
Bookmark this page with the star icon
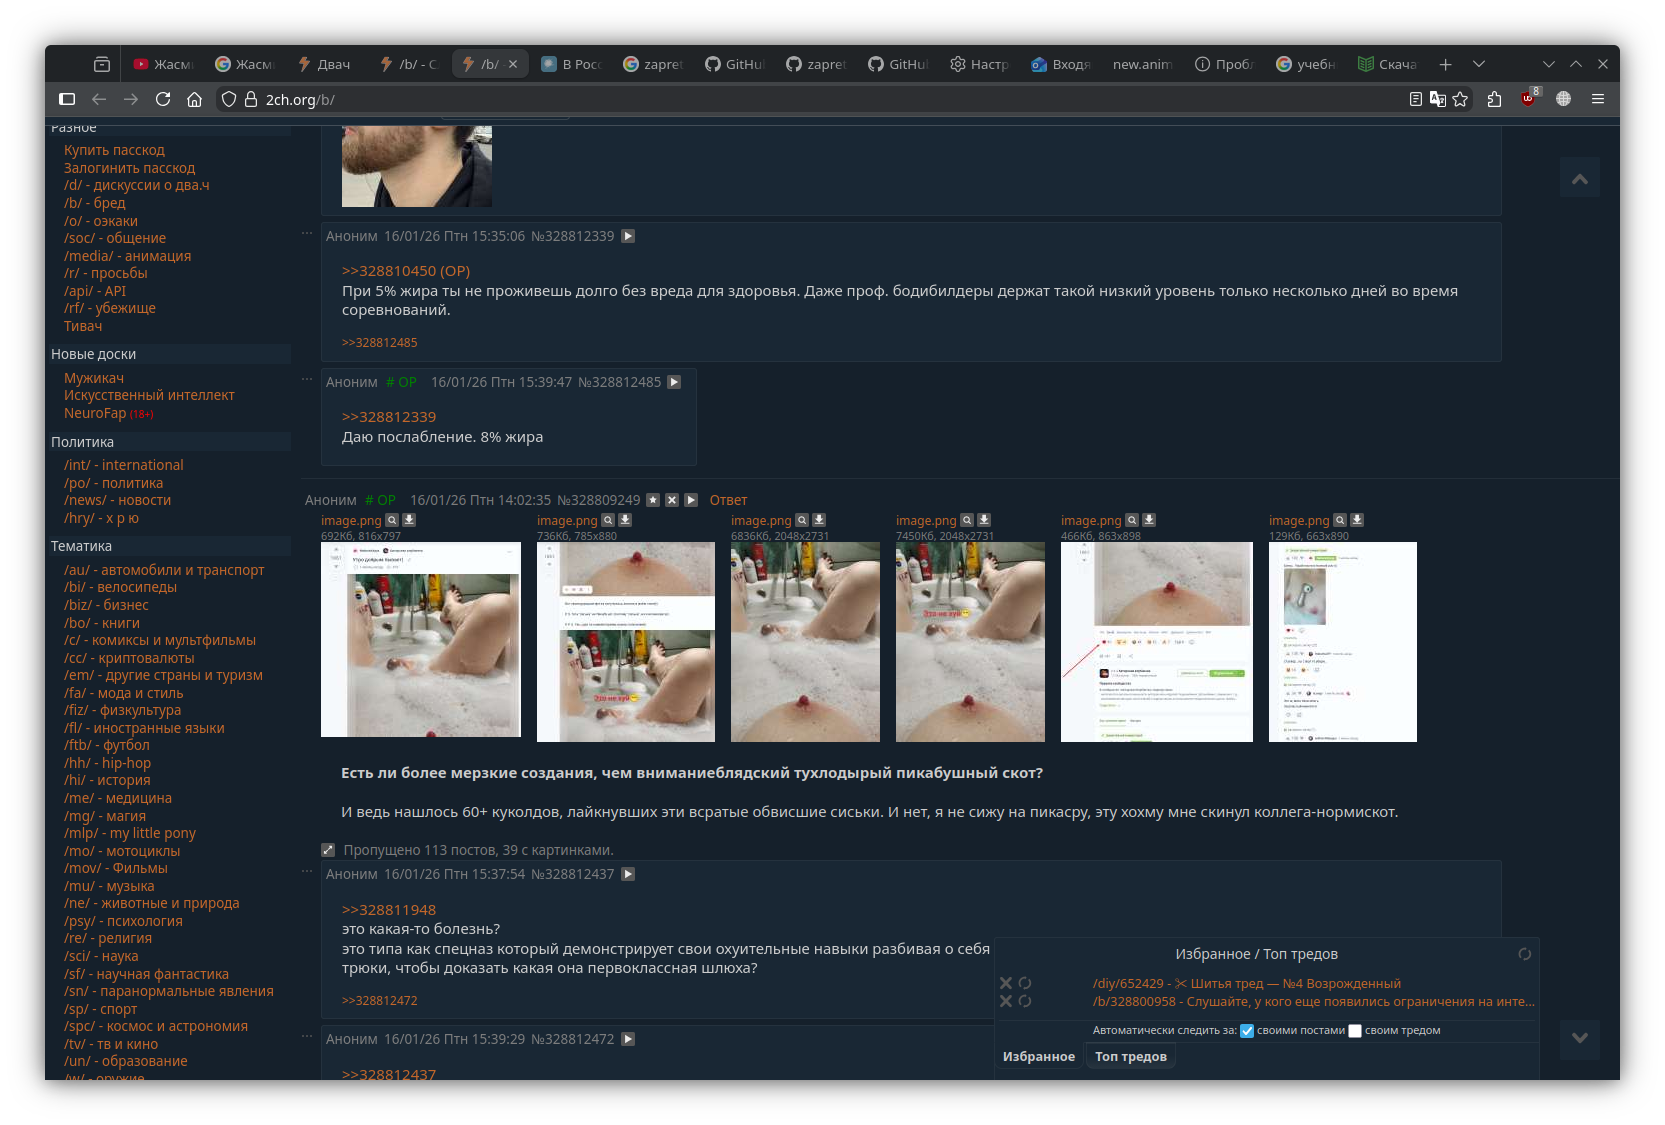point(1460,99)
